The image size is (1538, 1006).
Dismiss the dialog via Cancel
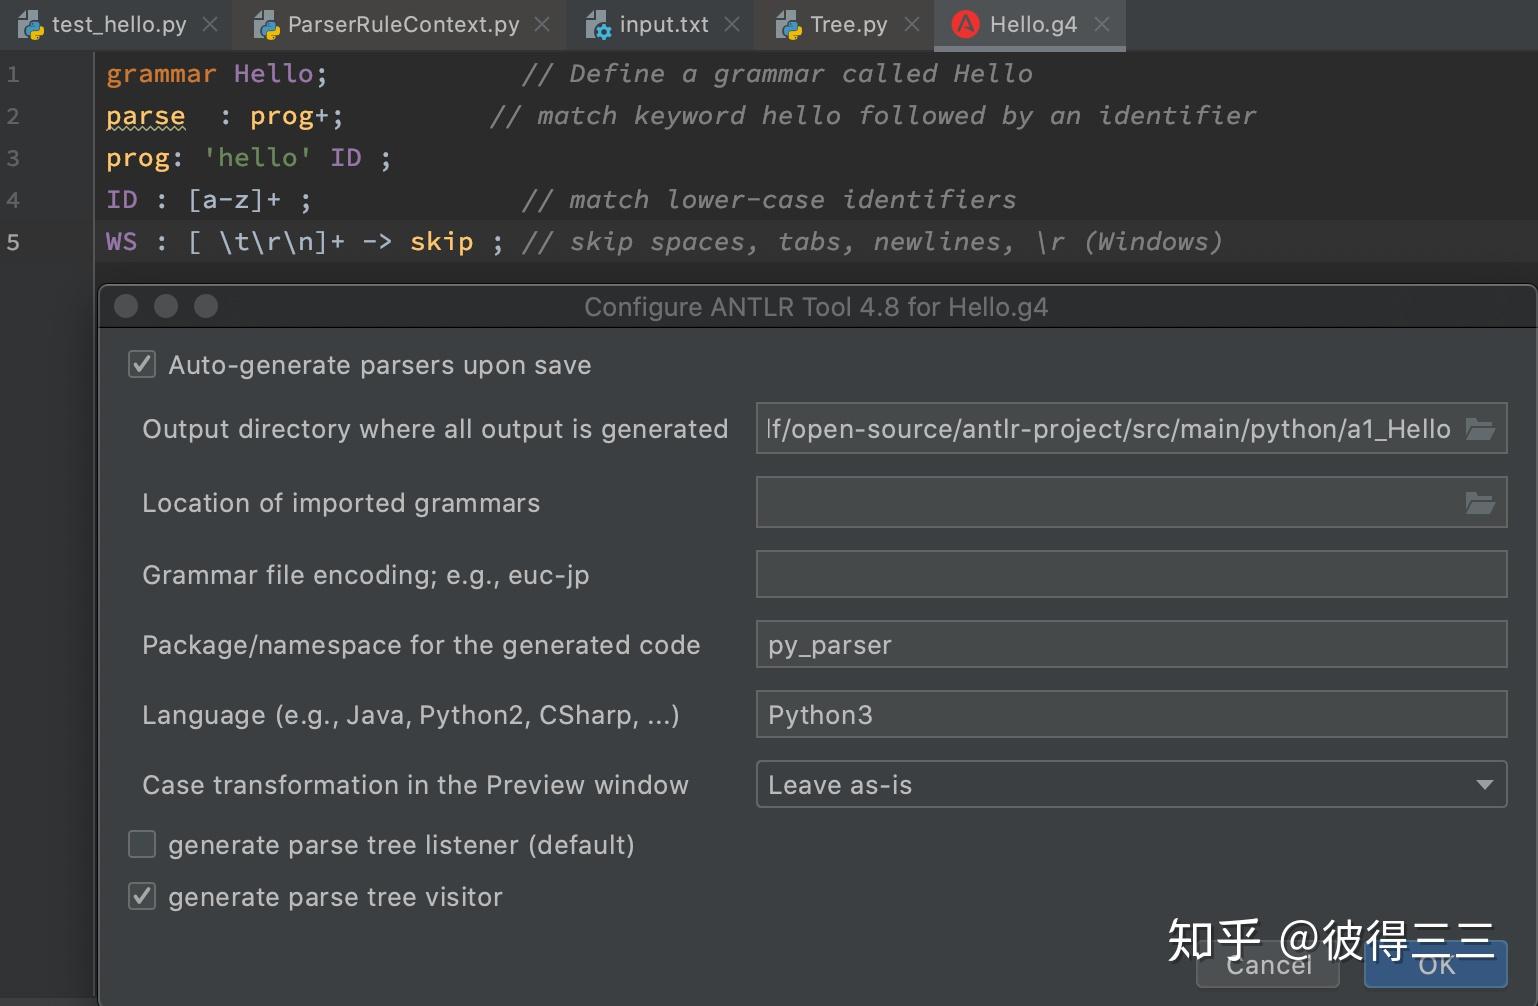click(1267, 965)
